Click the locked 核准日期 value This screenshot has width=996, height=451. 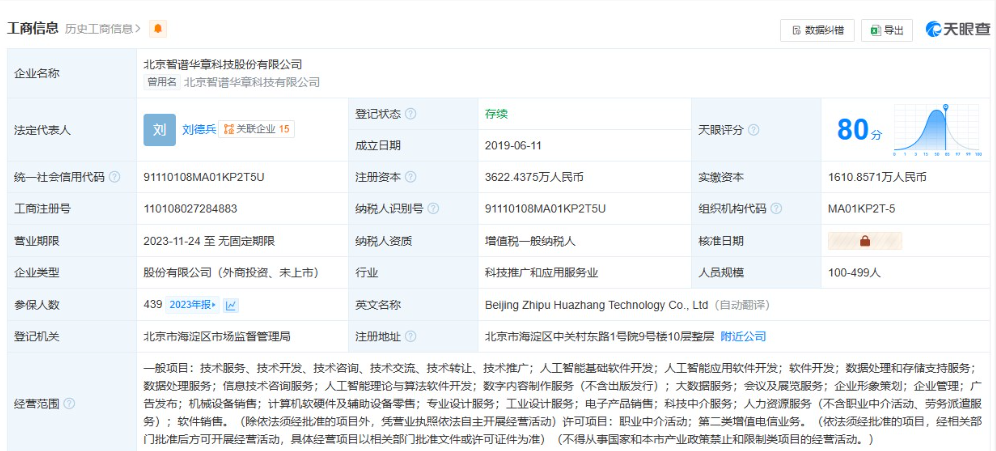pyautogui.click(x=865, y=241)
